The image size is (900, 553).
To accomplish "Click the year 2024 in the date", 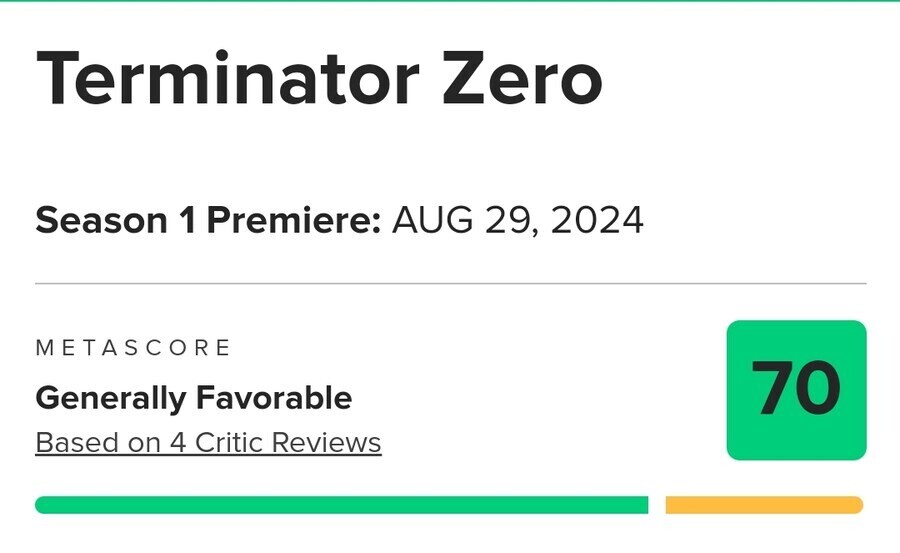I will coord(596,220).
